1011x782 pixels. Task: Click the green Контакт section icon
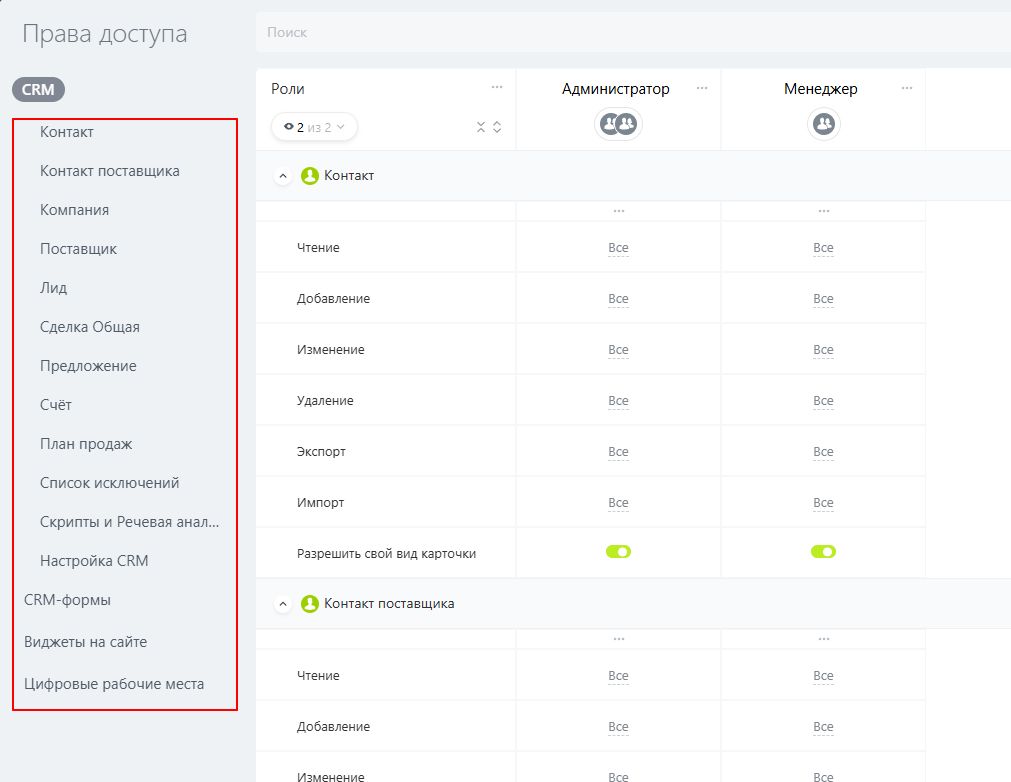click(310, 176)
